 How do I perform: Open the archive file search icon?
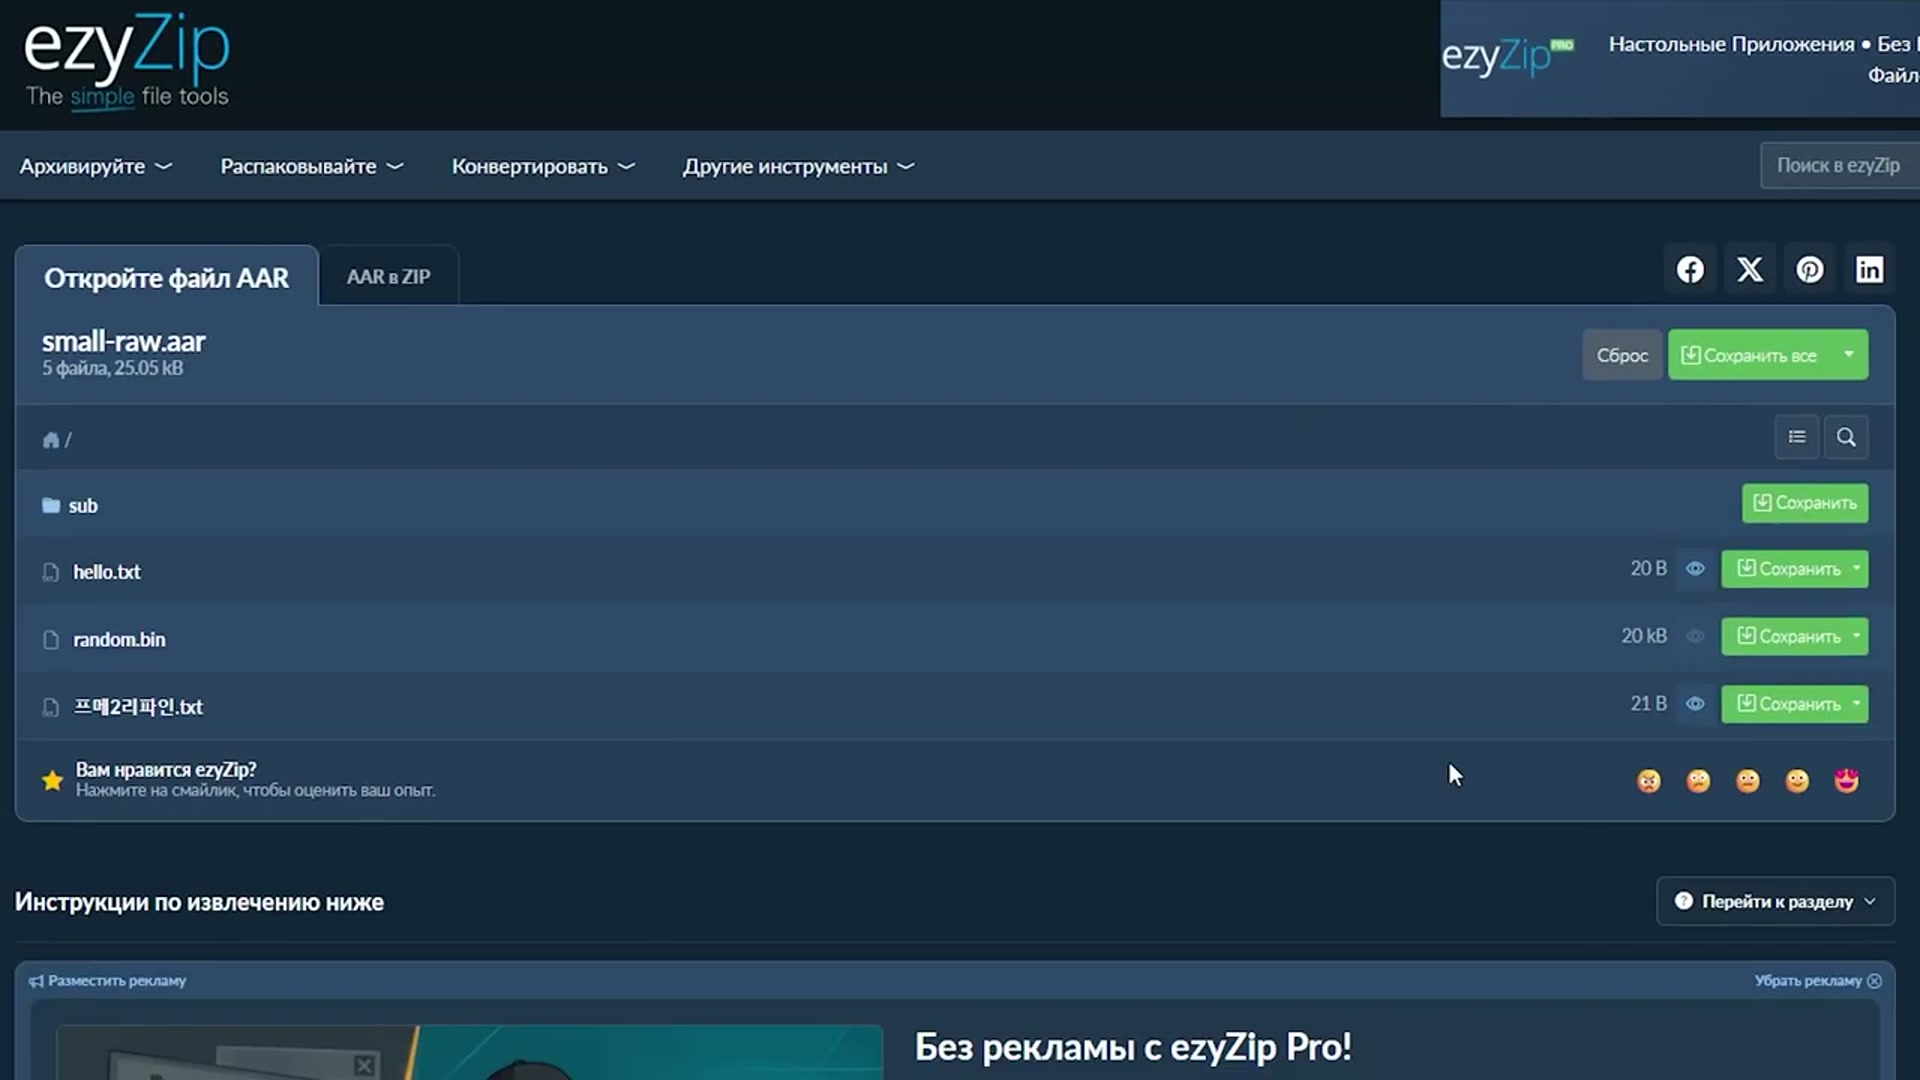(x=1846, y=437)
